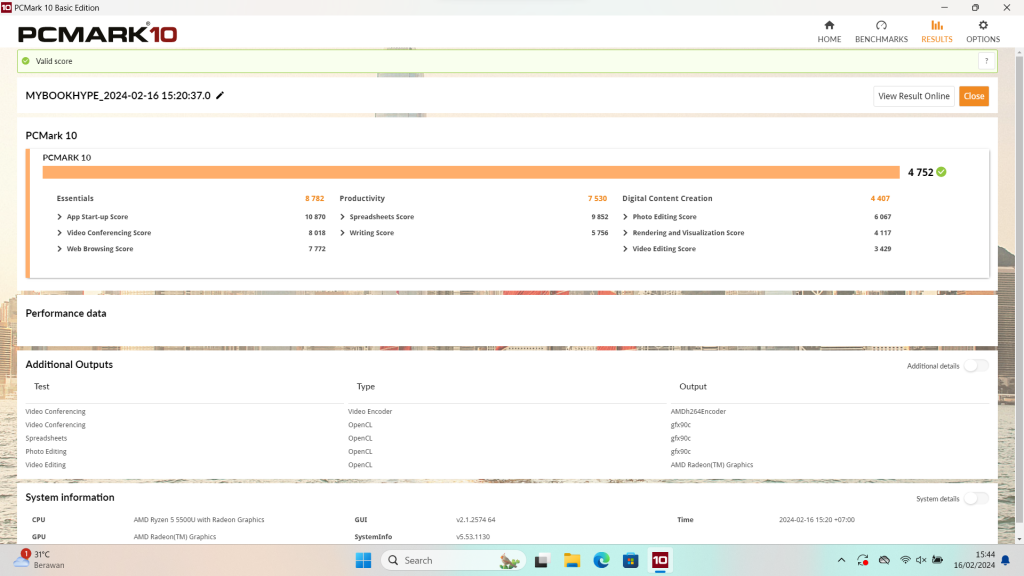The height and width of the screenshot is (576, 1024).
Task: Click the AMDh264Encoder output value
Action: [x=697, y=411]
